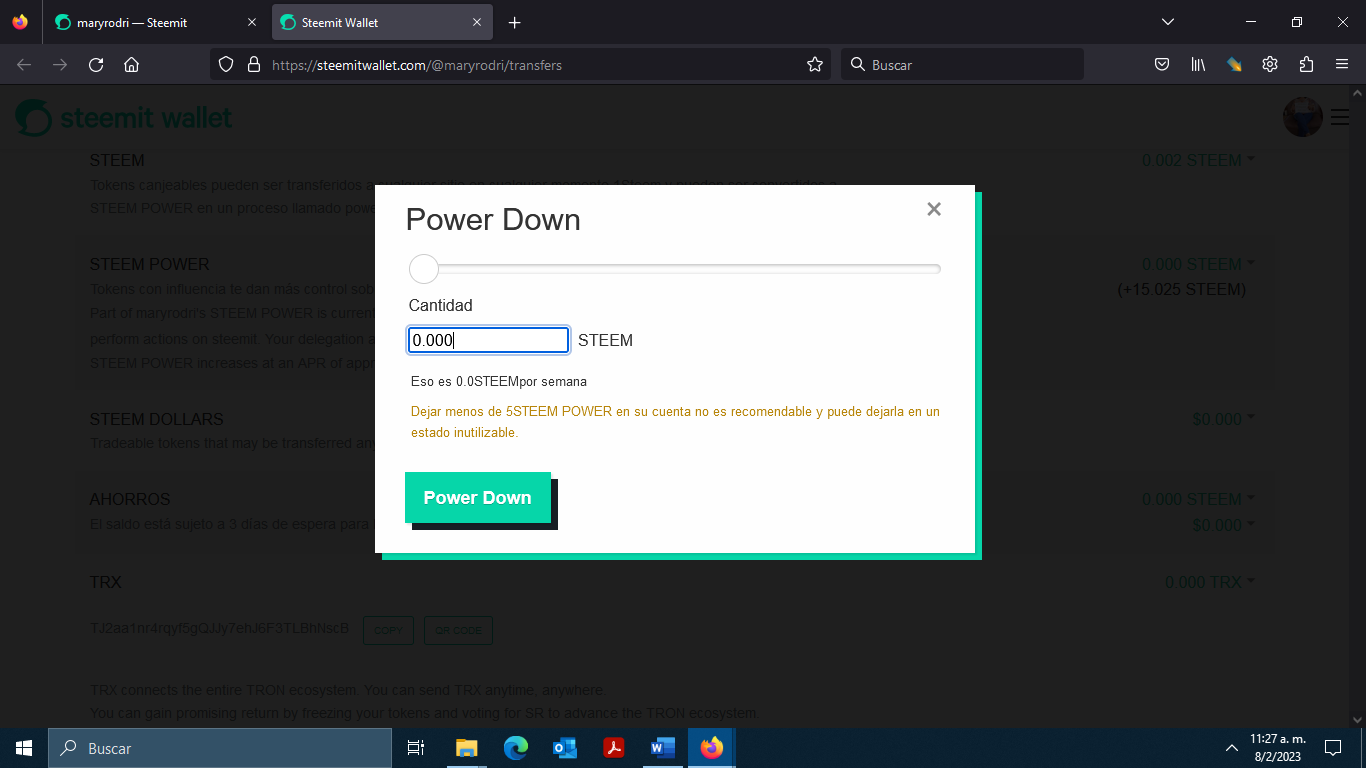
Task: Open the Windows Start menu
Action: (x=24, y=748)
